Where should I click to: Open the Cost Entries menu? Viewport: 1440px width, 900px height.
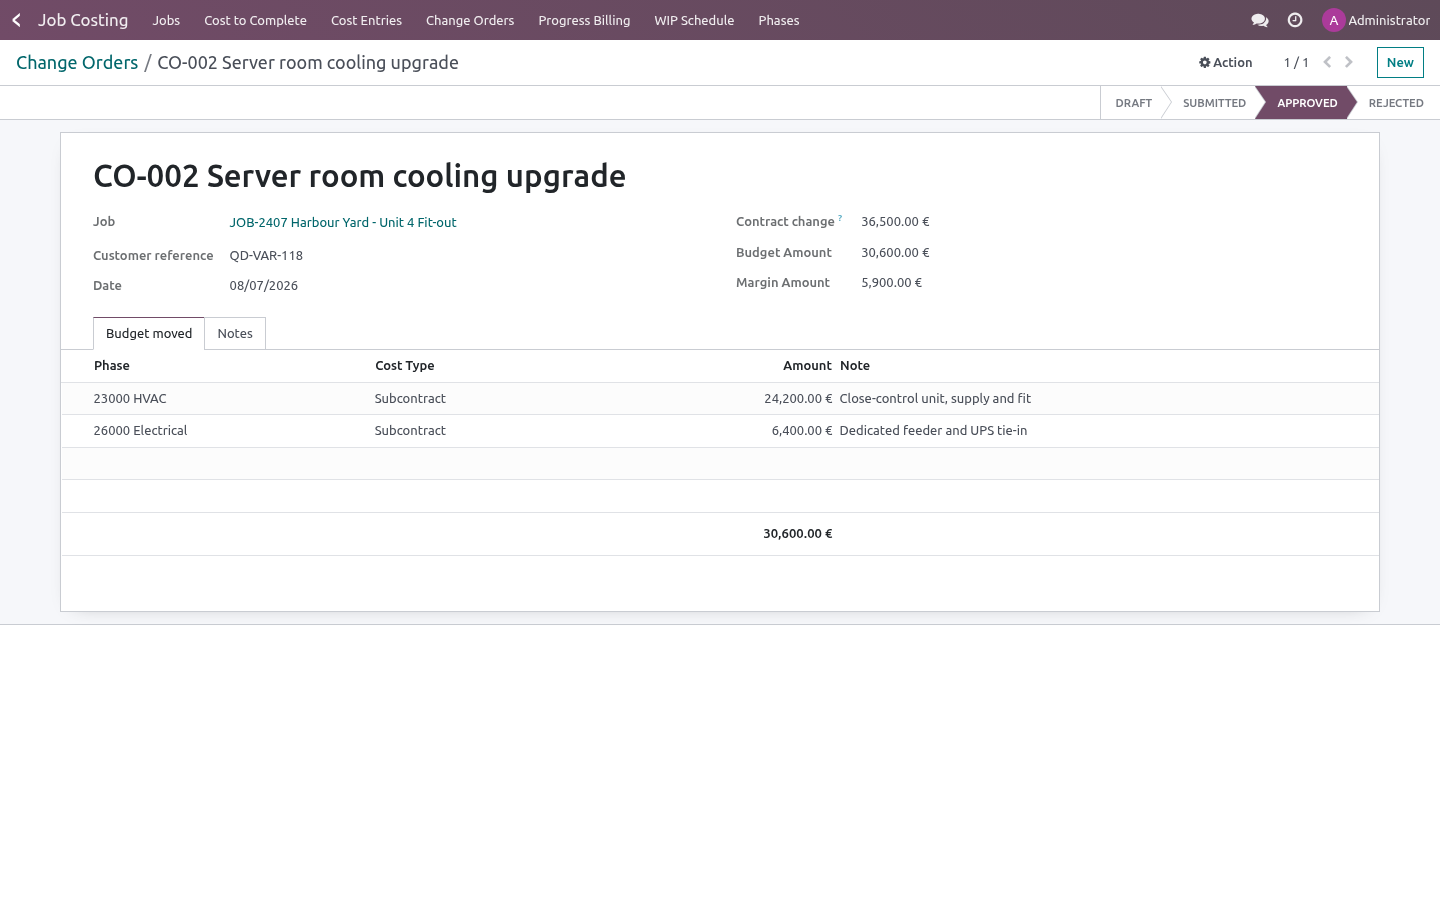click(366, 20)
